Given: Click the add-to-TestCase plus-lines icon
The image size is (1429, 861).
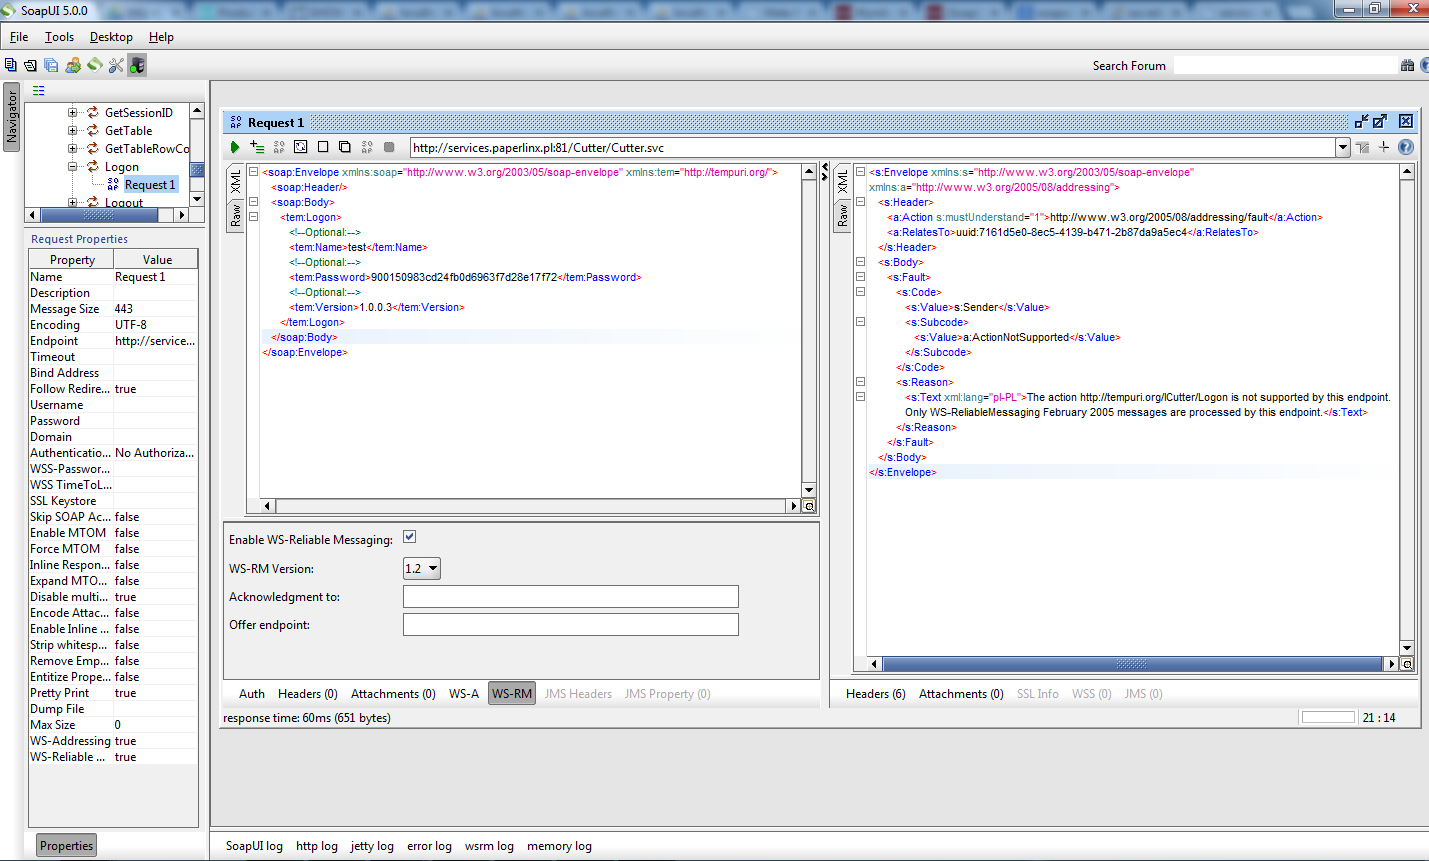Looking at the screenshot, I should click(x=257, y=147).
